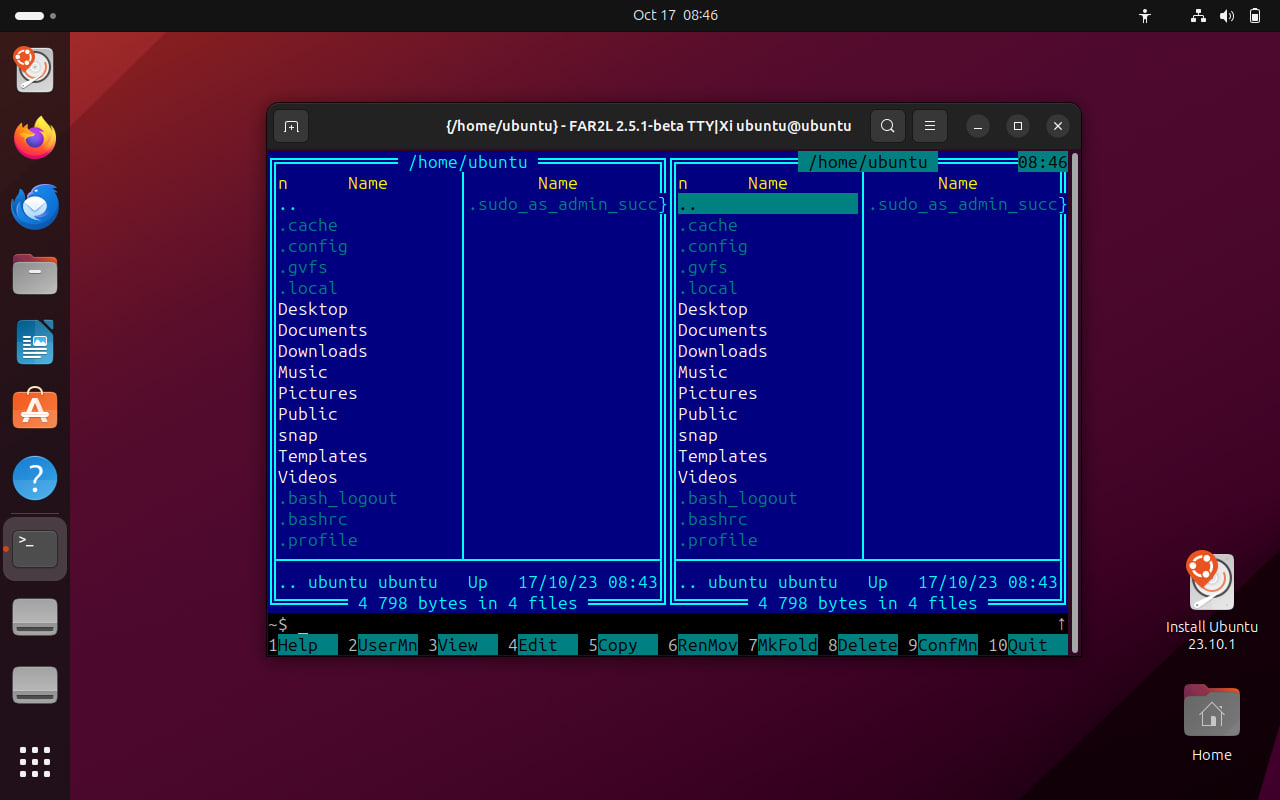Open Firefox from the dock
Screen dimensions: 1280x800
pos(35,138)
